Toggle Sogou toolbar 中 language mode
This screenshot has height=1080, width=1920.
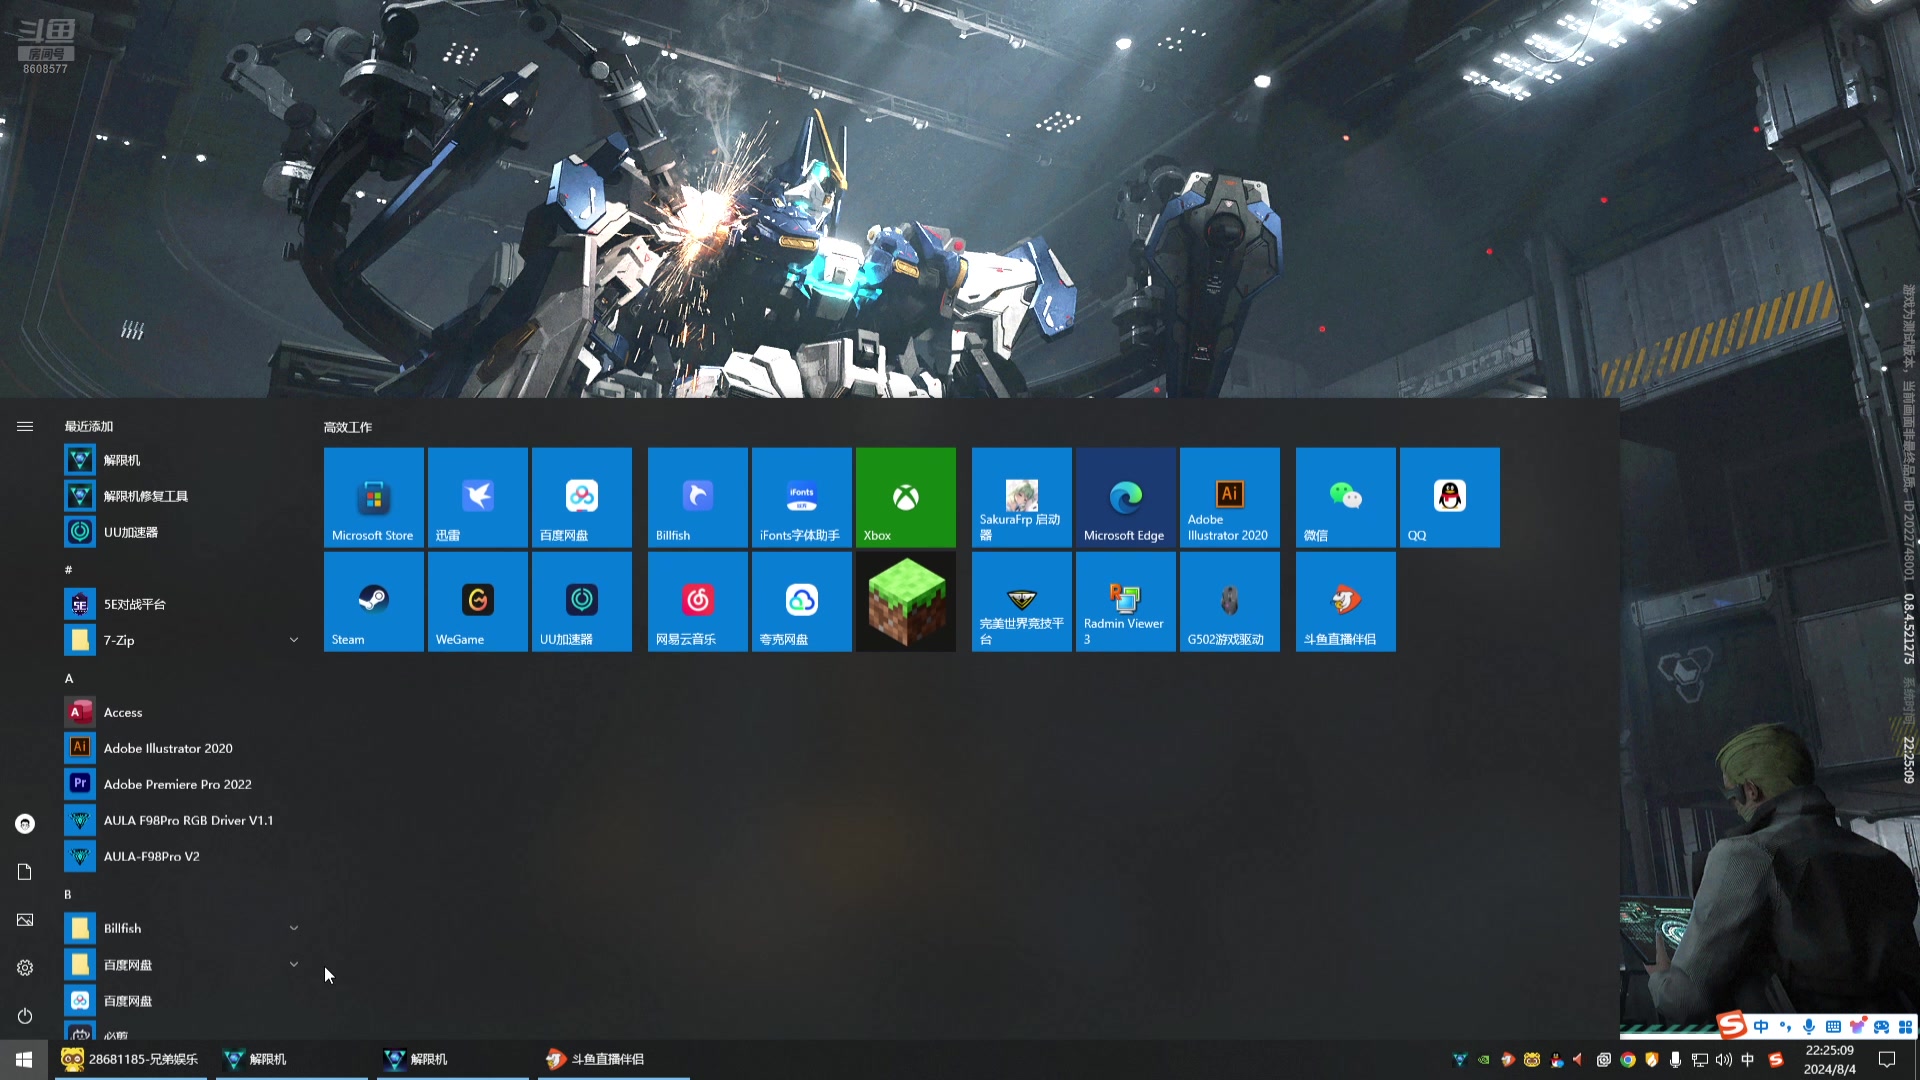tap(1761, 1027)
